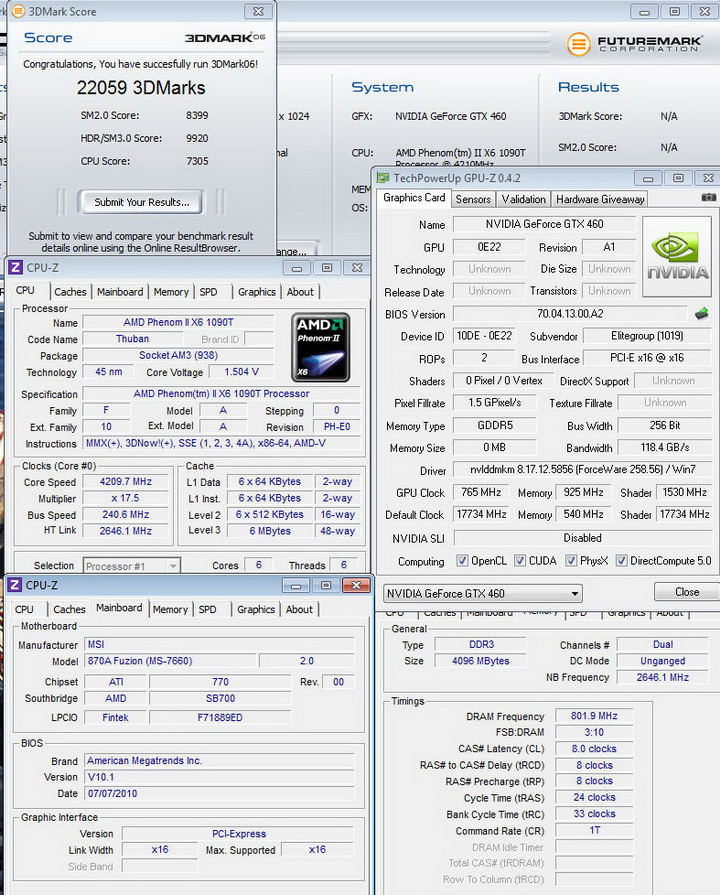Click the Bandwidth value 118.4 GB/s
720x895 pixels.
[x=665, y=448]
